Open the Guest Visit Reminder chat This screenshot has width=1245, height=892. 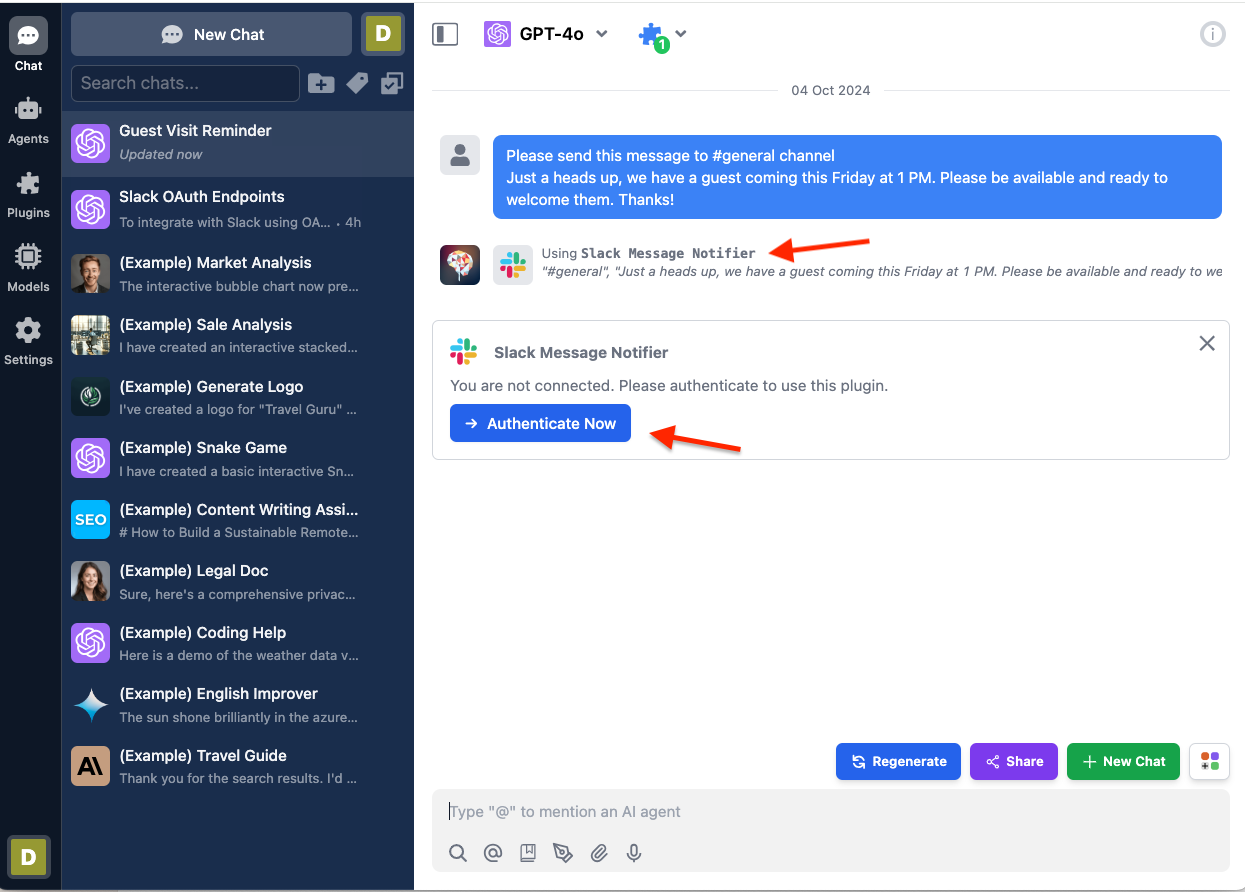(238, 142)
